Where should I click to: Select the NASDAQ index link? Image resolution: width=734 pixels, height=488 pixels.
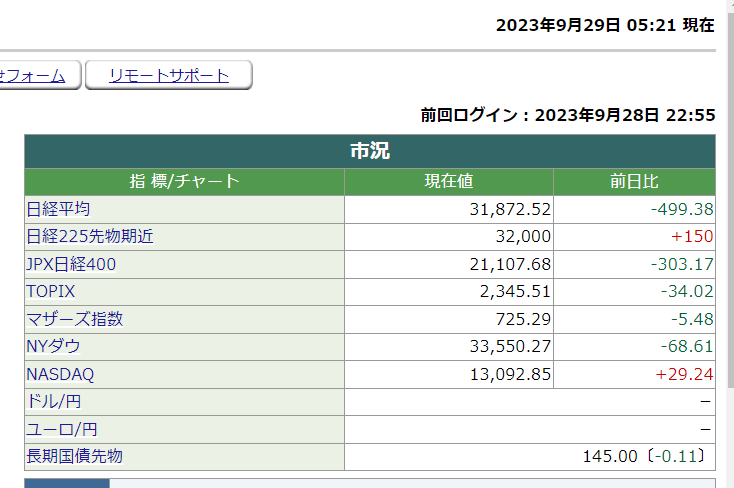click(x=60, y=375)
